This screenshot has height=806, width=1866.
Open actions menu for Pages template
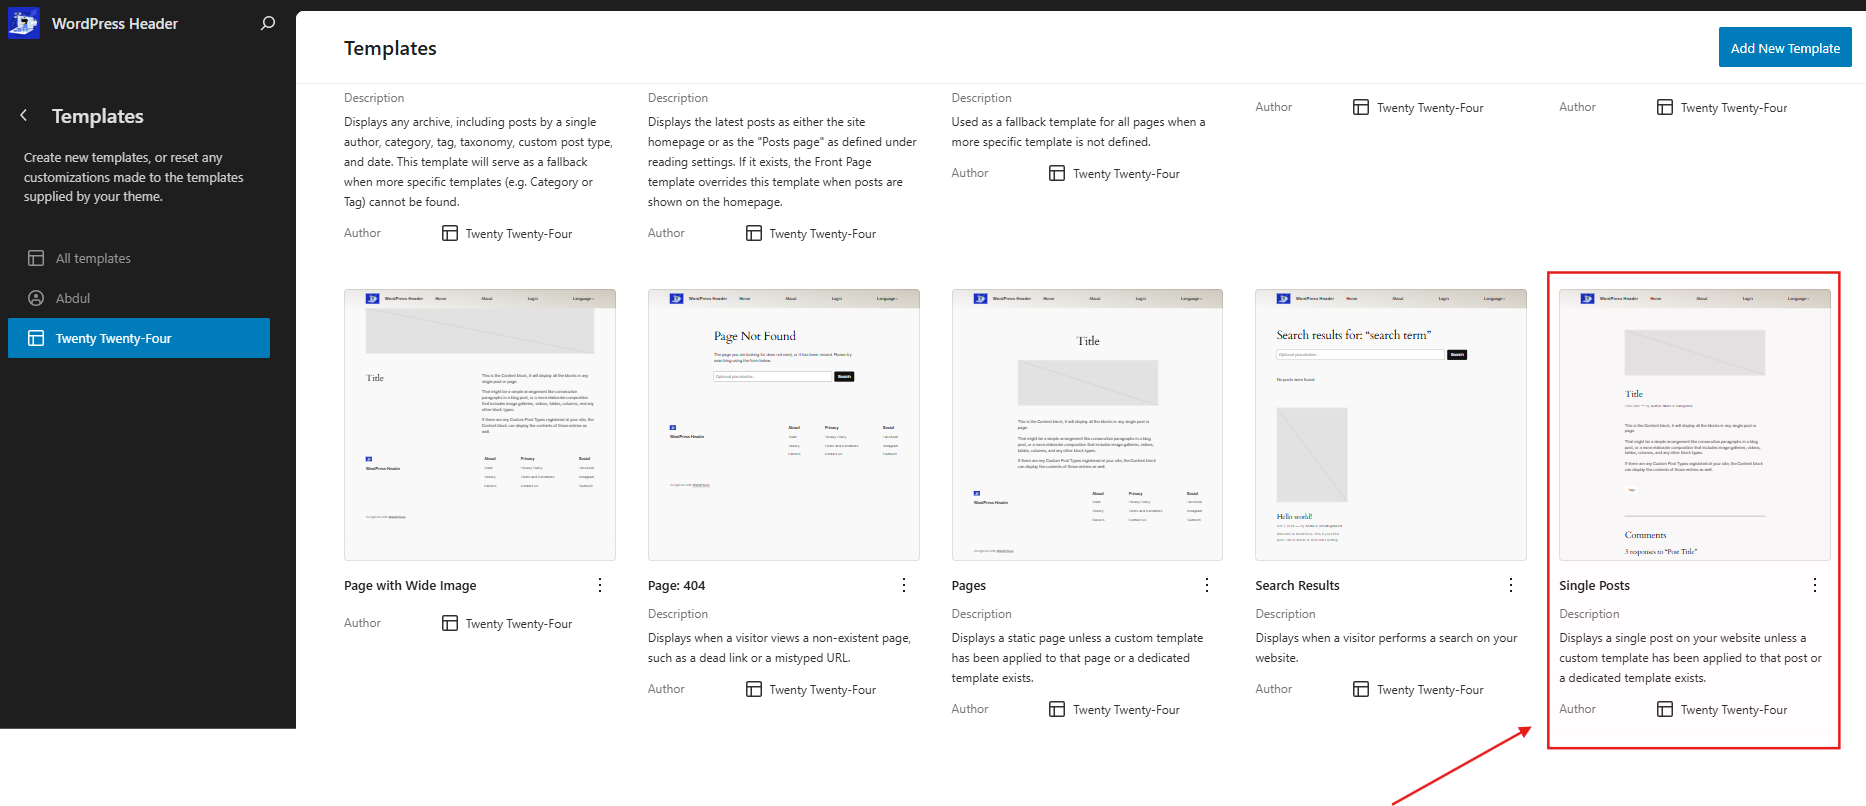click(1207, 585)
